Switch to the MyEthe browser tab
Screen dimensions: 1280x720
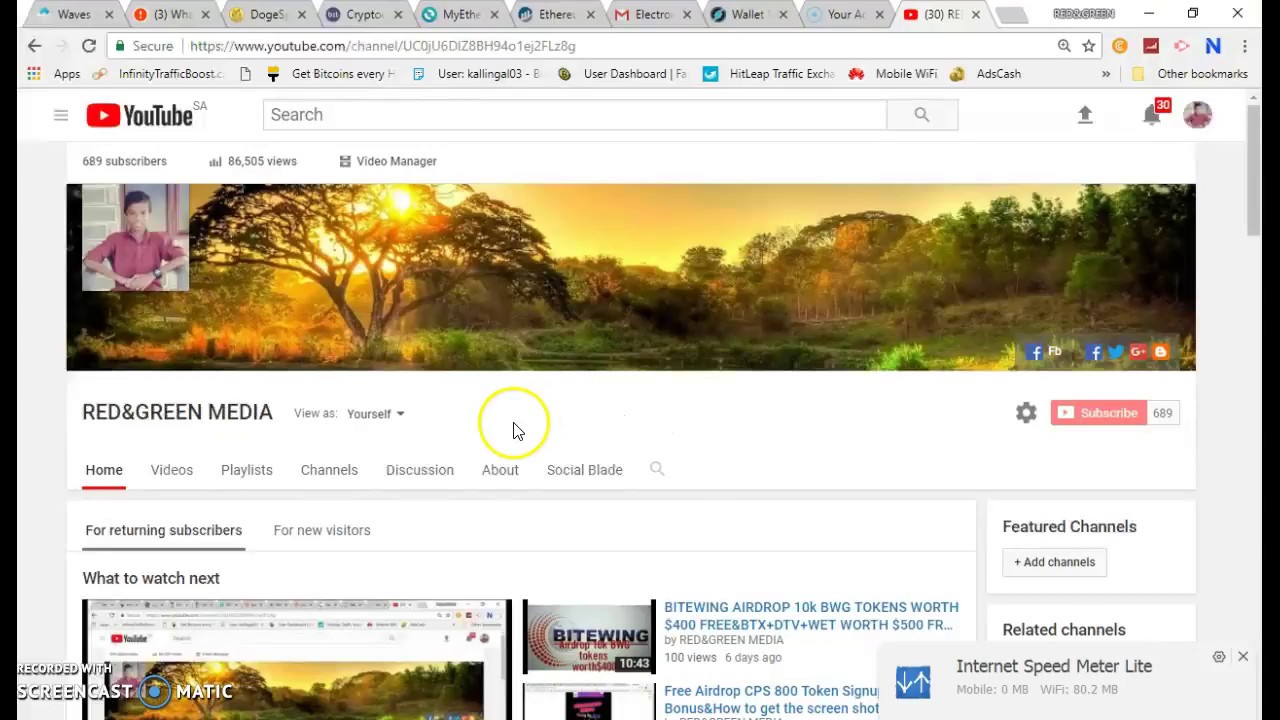(x=460, y=14)
